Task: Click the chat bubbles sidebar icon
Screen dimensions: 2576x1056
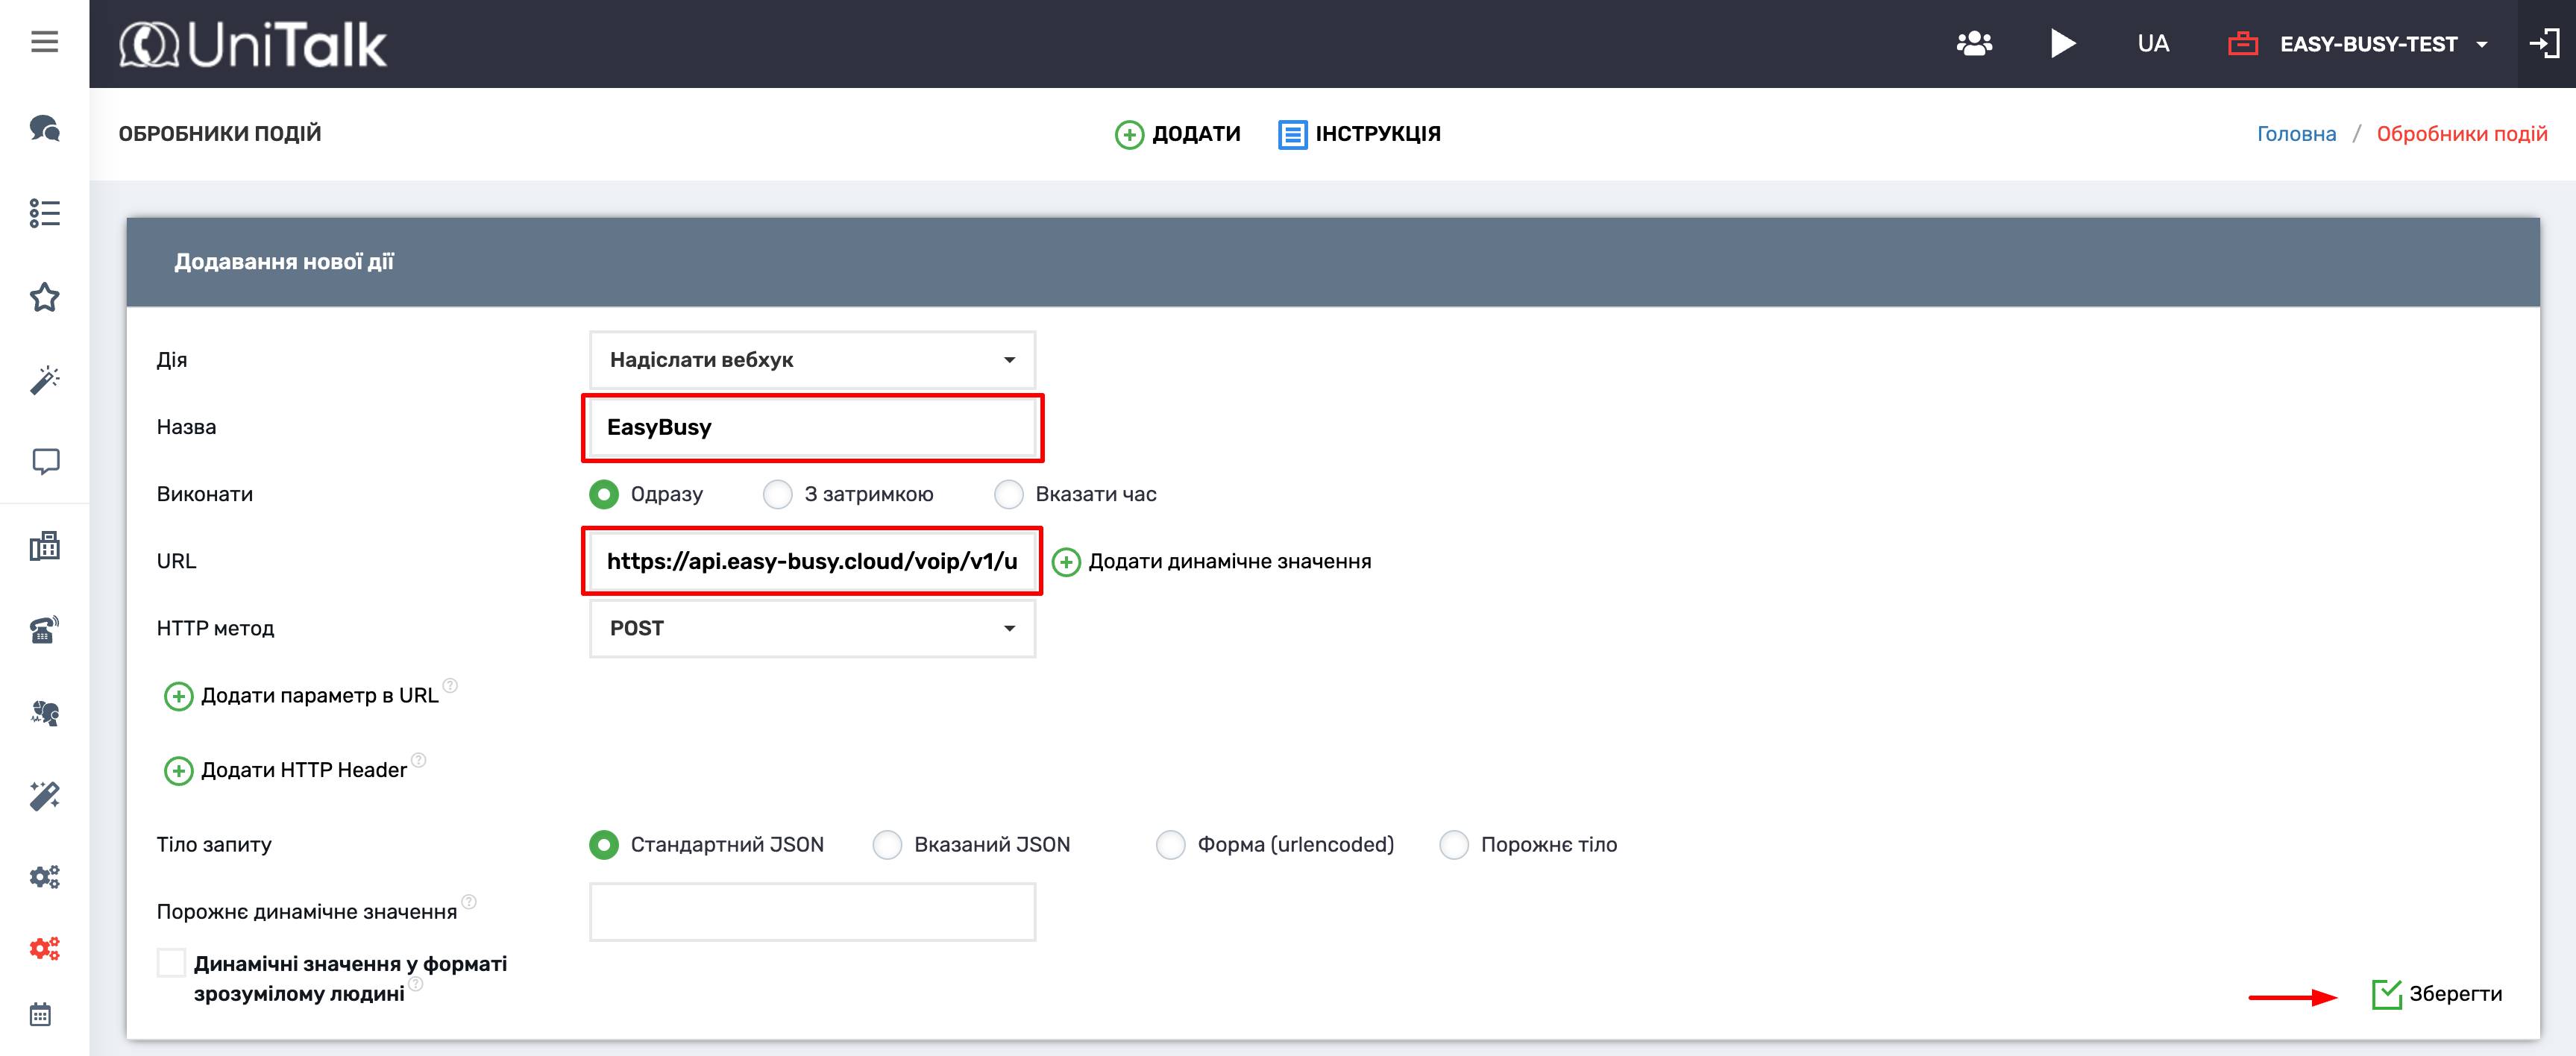Action: (44, 128)
